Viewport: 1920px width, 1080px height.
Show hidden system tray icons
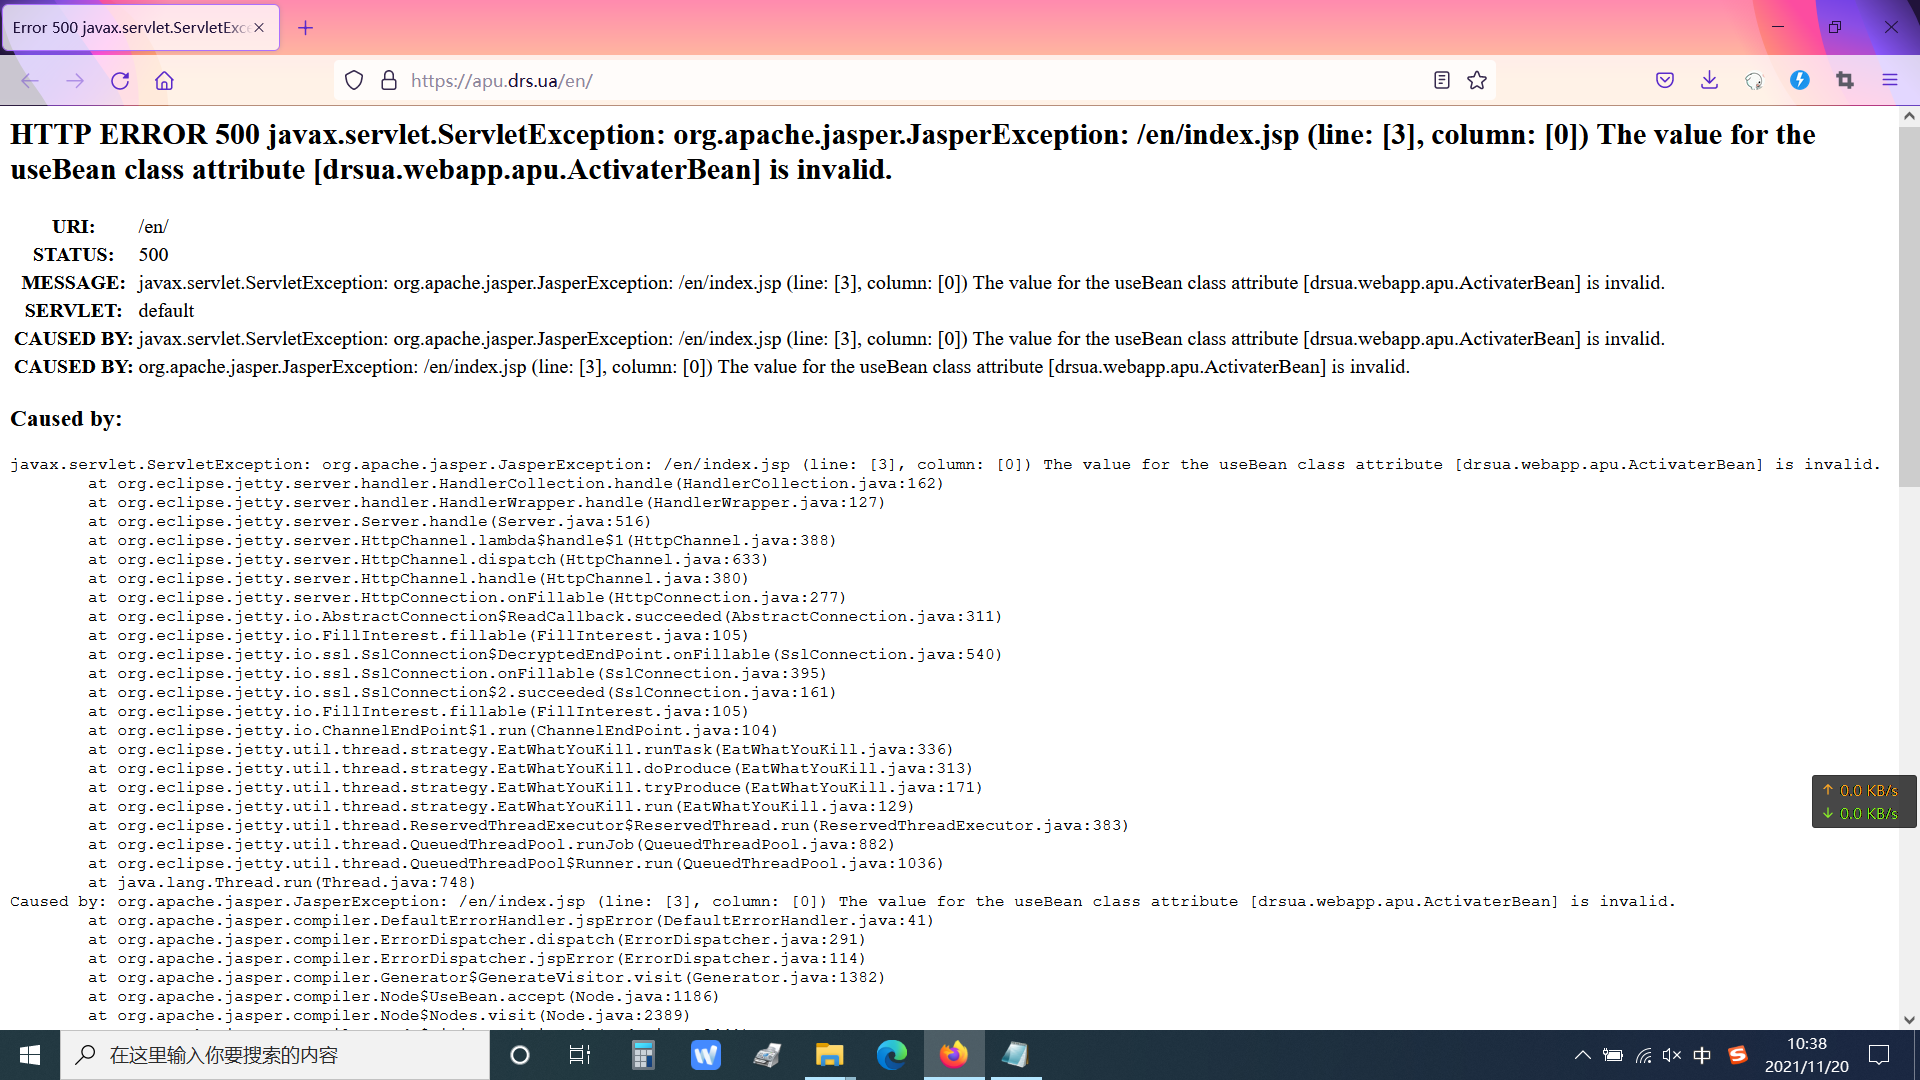1582,1055
